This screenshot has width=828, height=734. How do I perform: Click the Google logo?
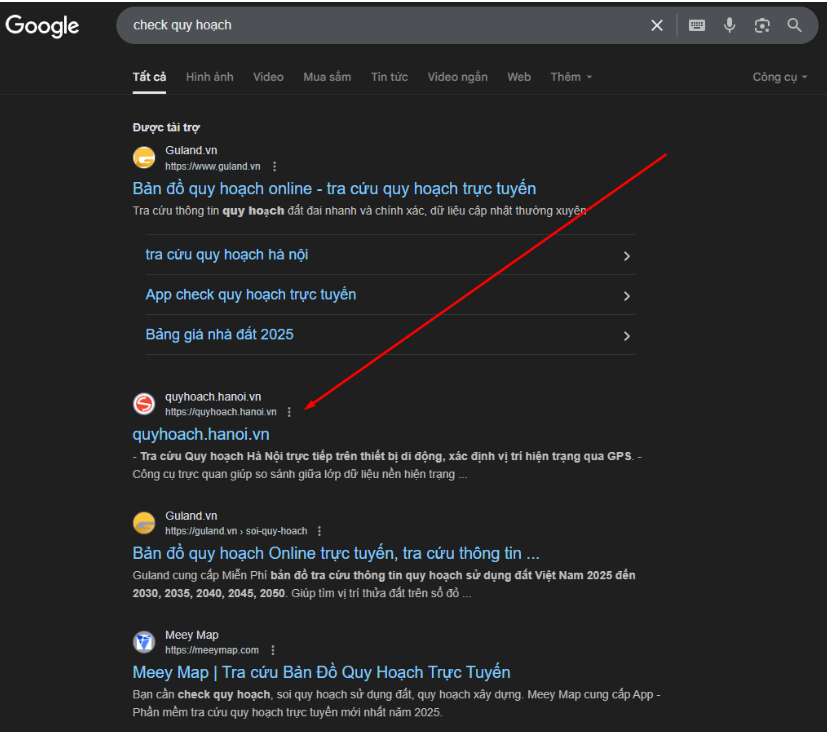click(42, 26)
